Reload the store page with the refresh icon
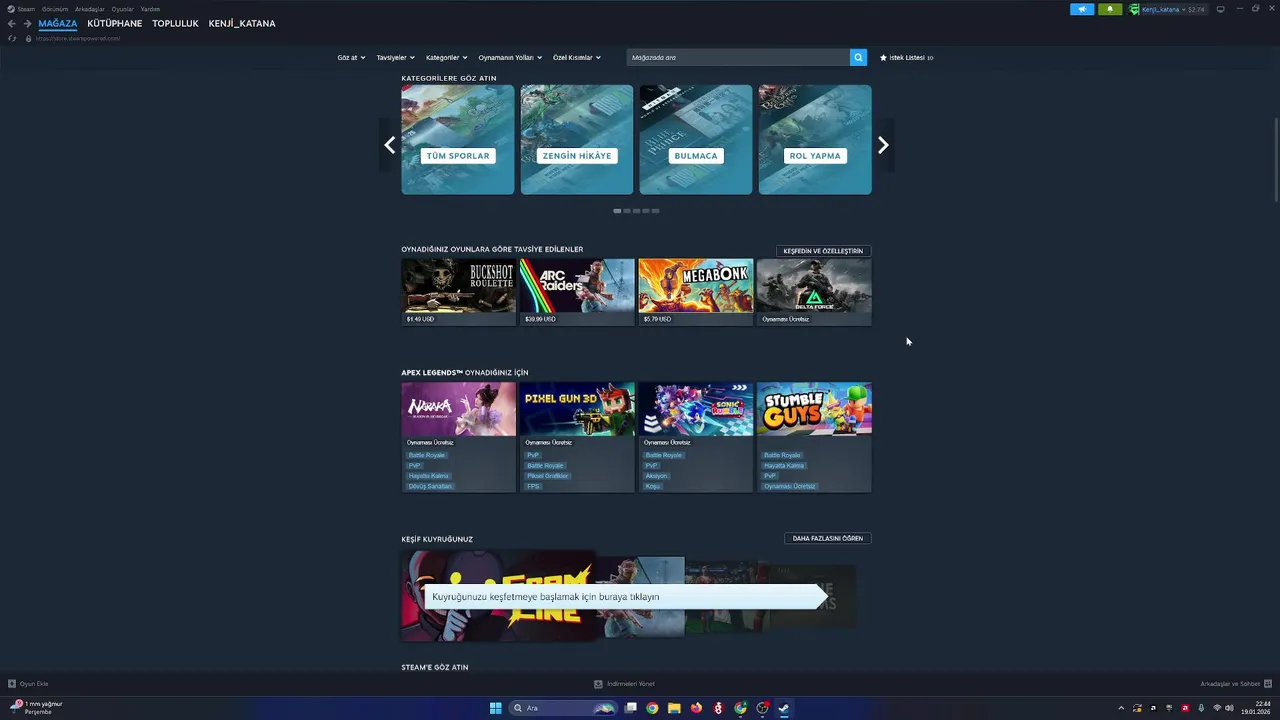This screenshot has width=1280, height=720. [12, 38]
